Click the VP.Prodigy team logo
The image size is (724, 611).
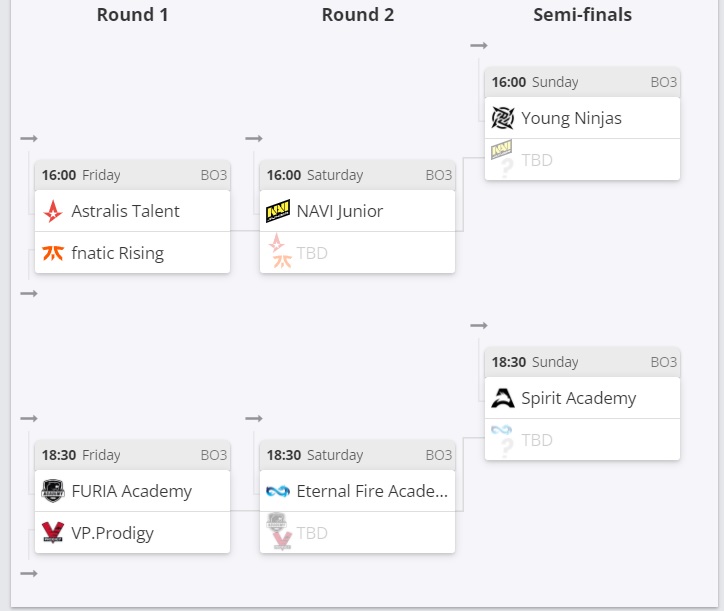[53, 533]
